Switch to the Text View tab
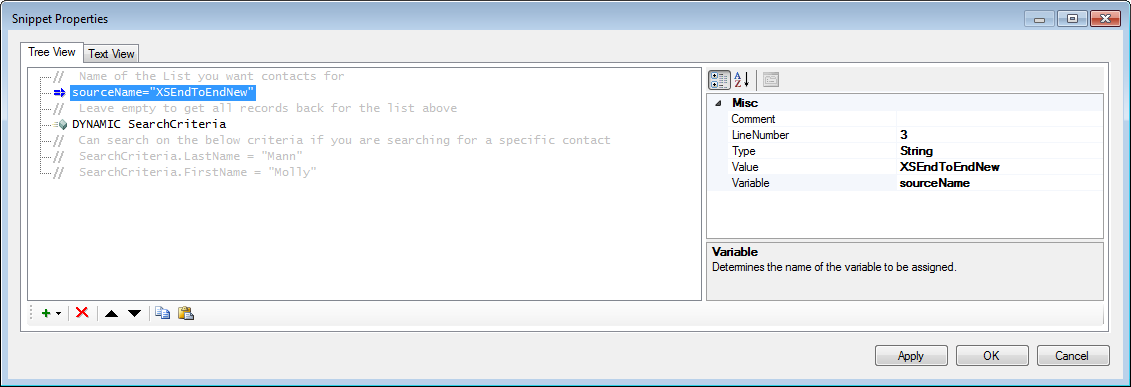Image resolution: width=1131 pixels, height=387 pixels. [x=111, y=54]
